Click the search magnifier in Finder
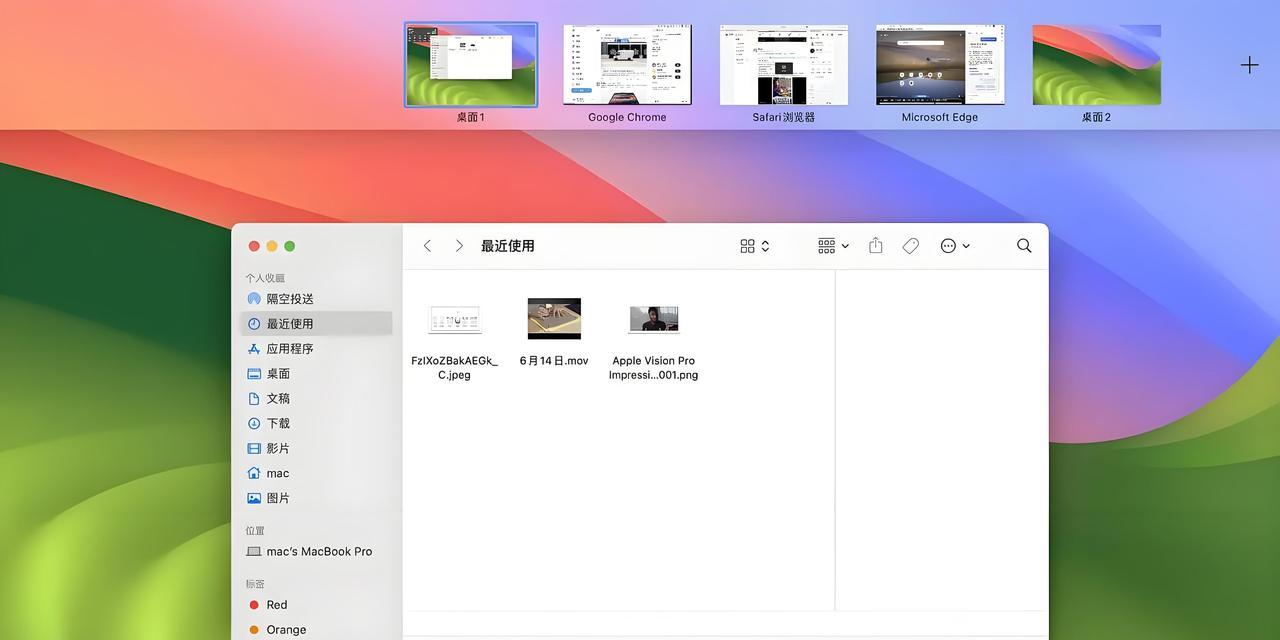 pyautogui.click(x=1024, y=245)
